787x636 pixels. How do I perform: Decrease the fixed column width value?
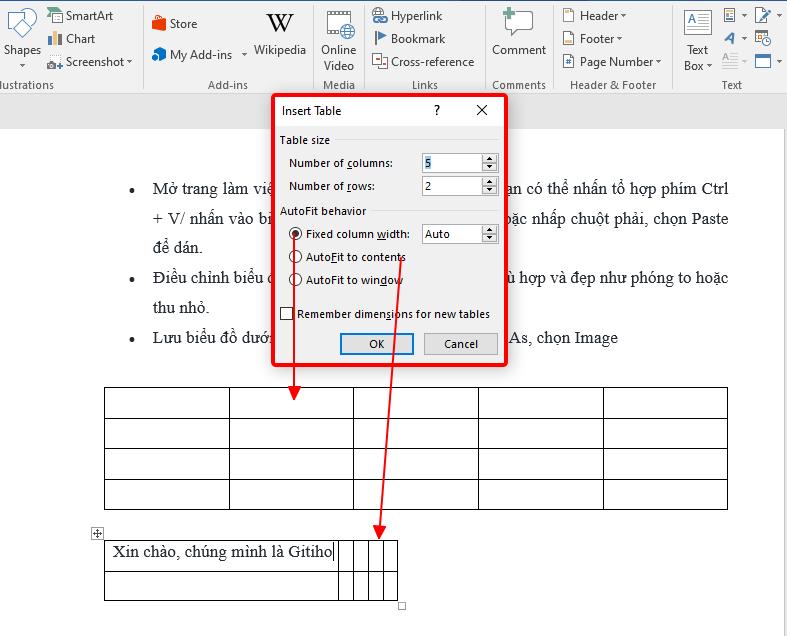point(489,238)
